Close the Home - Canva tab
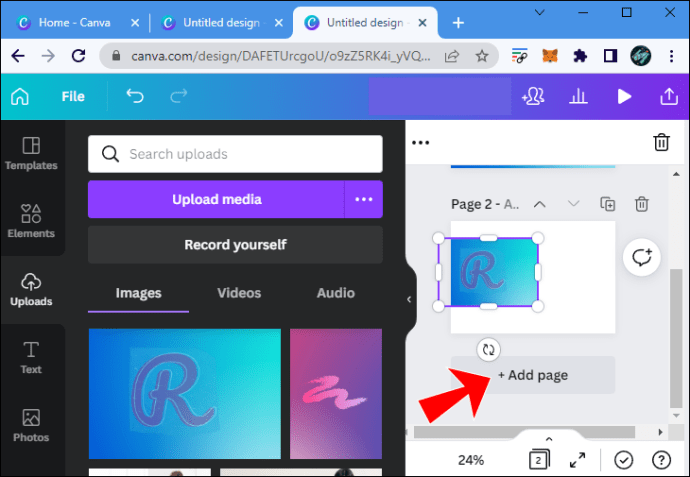Viewport: 690px width, 477px height. [135, 22]
